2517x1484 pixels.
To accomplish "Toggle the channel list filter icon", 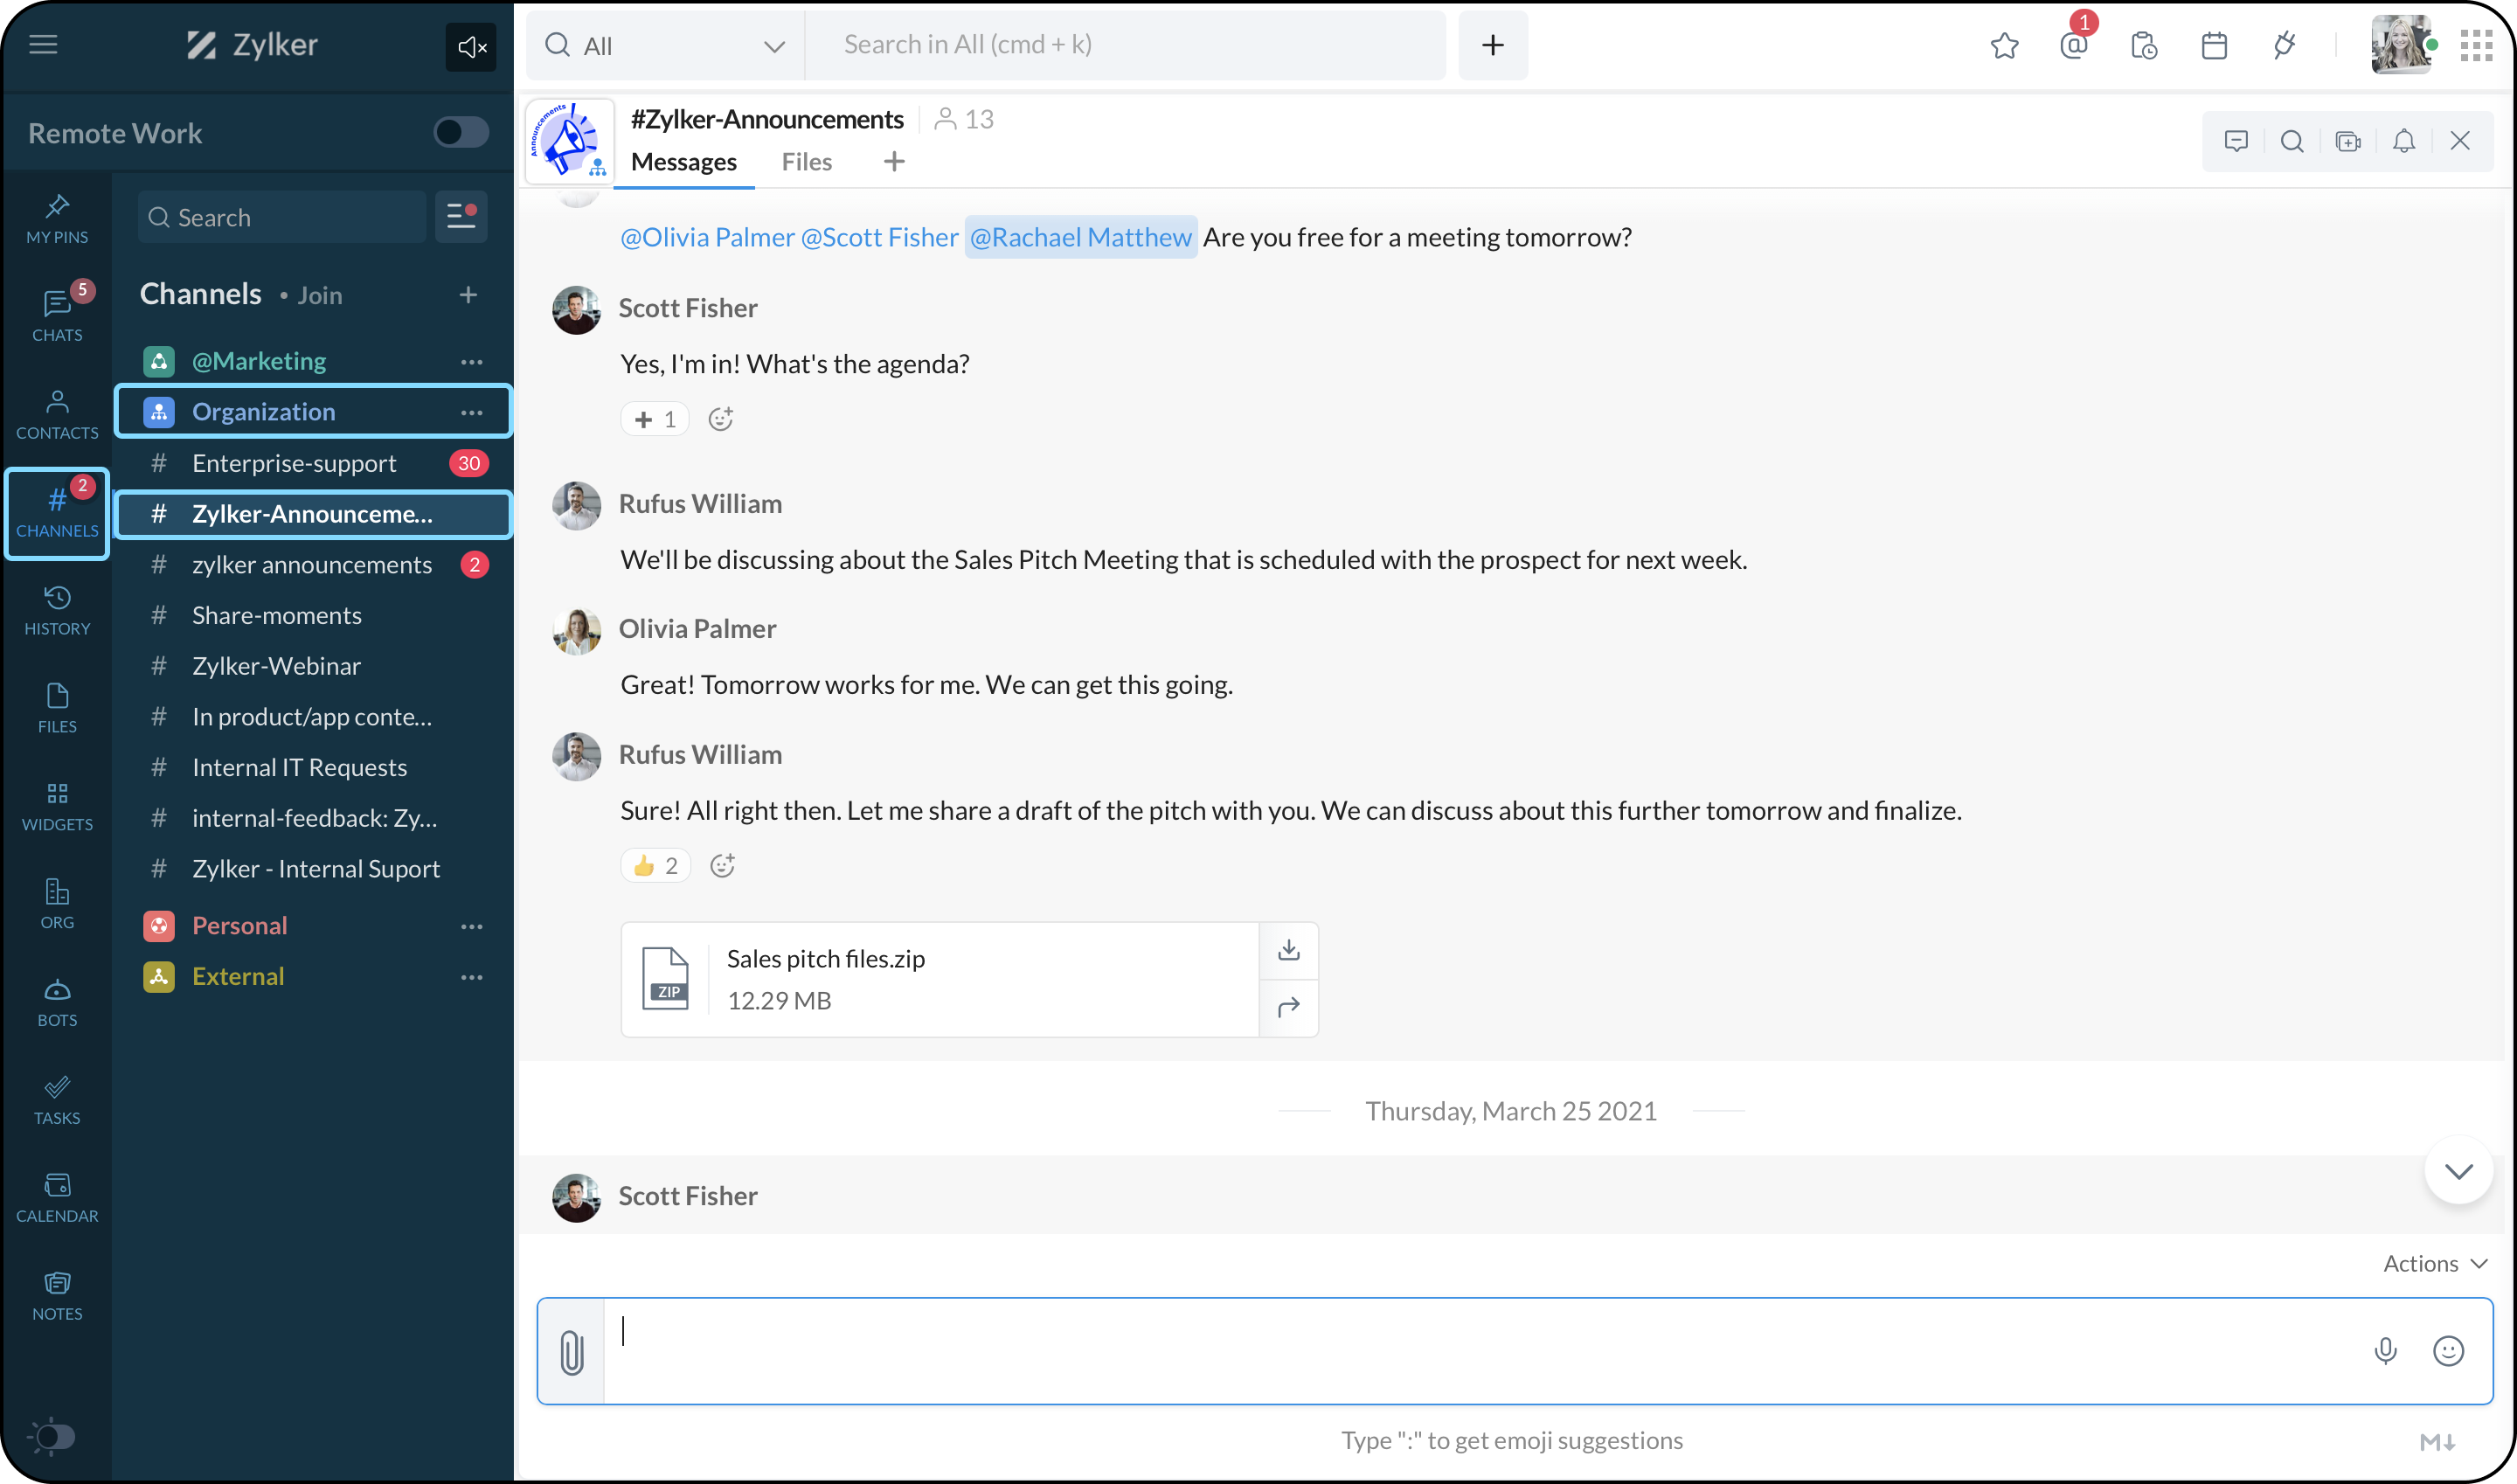I will click(x=461, y=216).
